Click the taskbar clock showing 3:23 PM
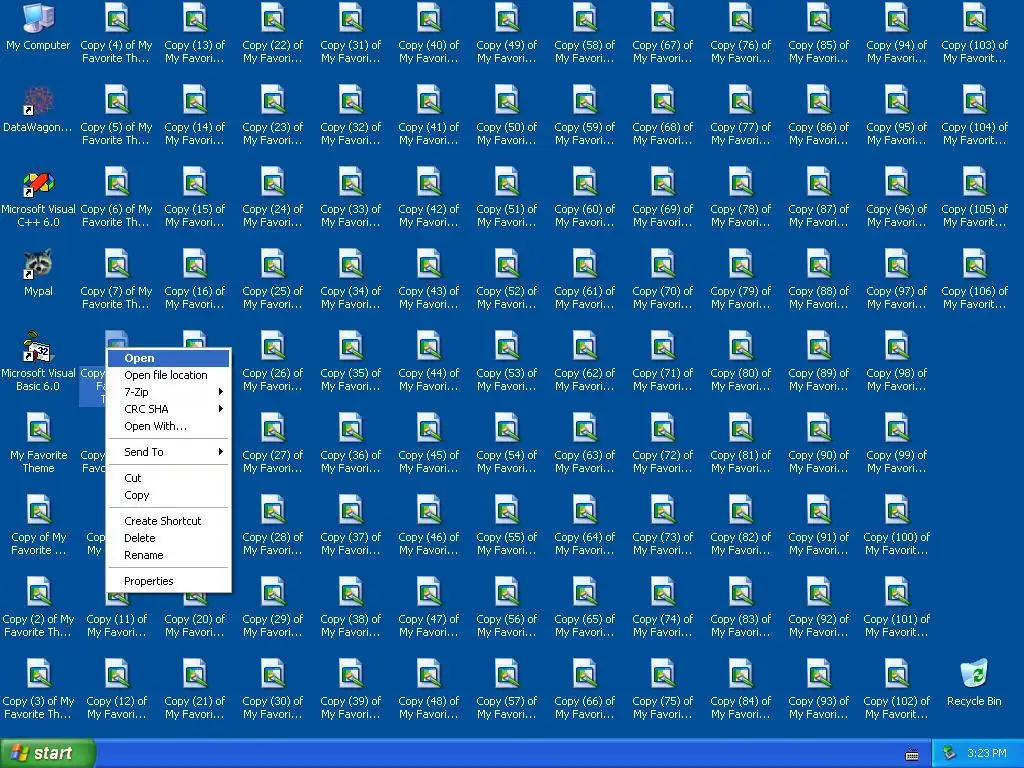Screen dimensions: 1024x768 986,753
